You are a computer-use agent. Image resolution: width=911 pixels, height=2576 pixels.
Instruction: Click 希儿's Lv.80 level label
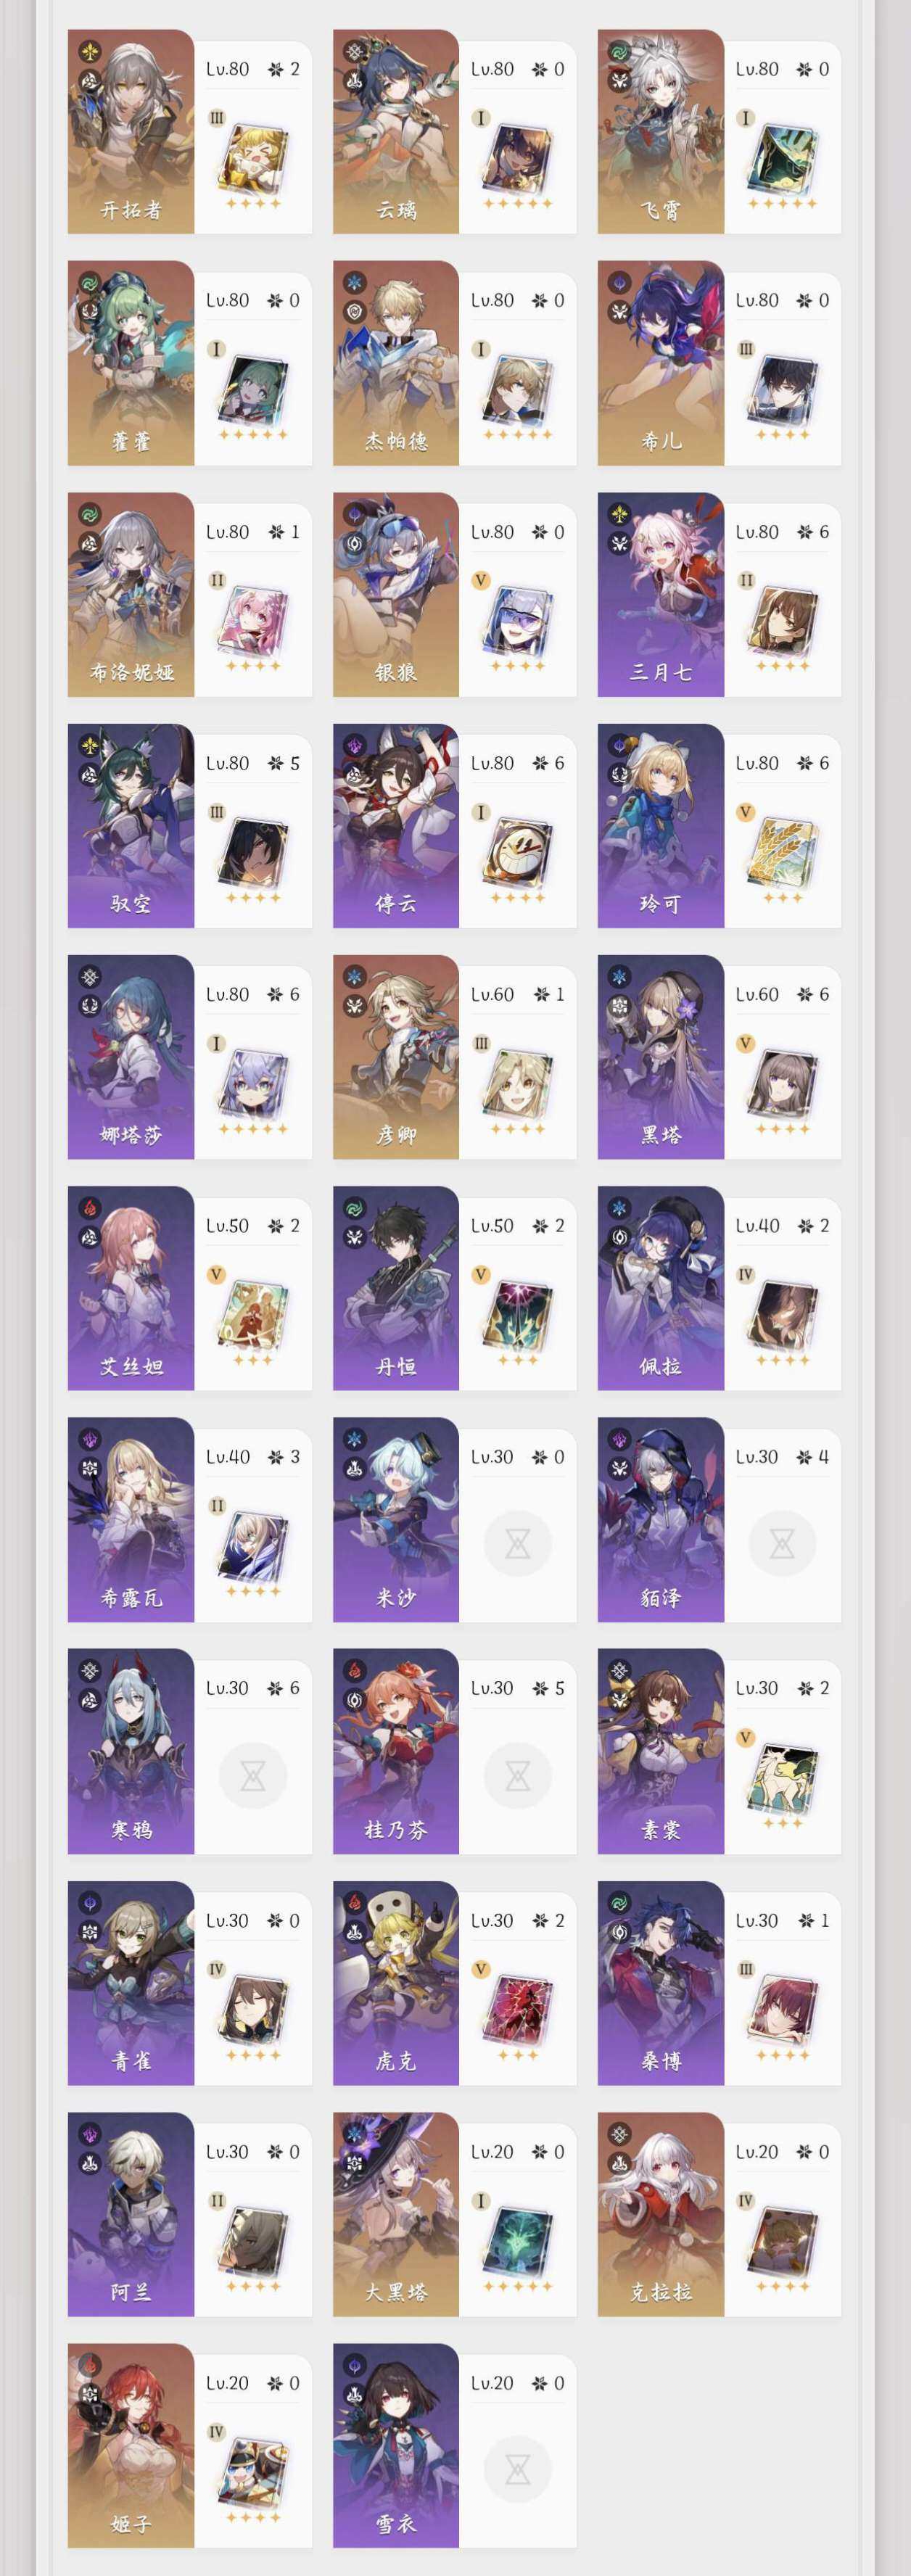pos(757,301)
